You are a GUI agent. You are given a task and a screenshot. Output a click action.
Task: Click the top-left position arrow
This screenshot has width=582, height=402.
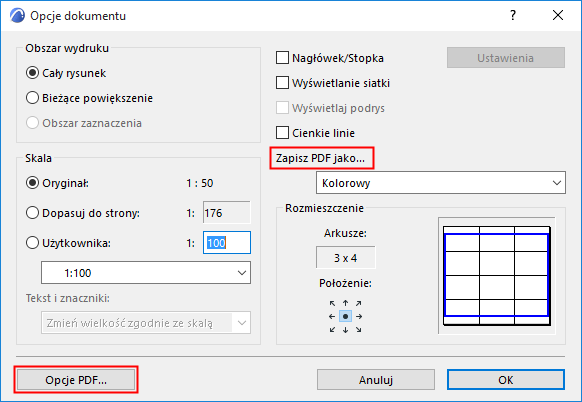pyautogui.click(x=332, y=303)
